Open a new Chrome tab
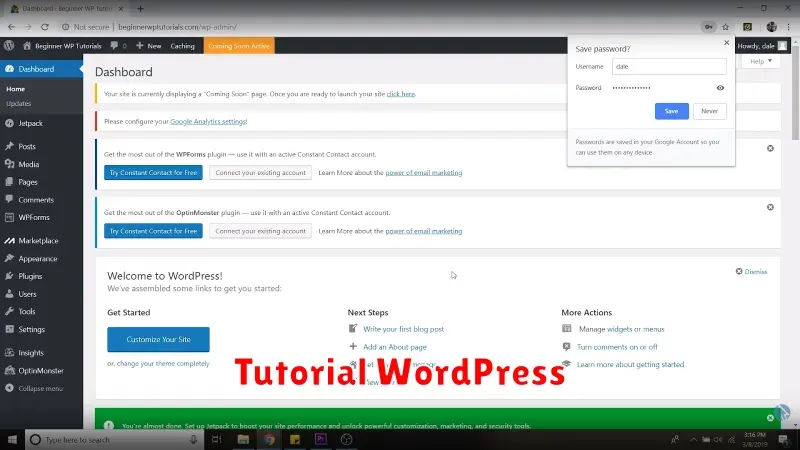The image size is (800, 450). 140,9
